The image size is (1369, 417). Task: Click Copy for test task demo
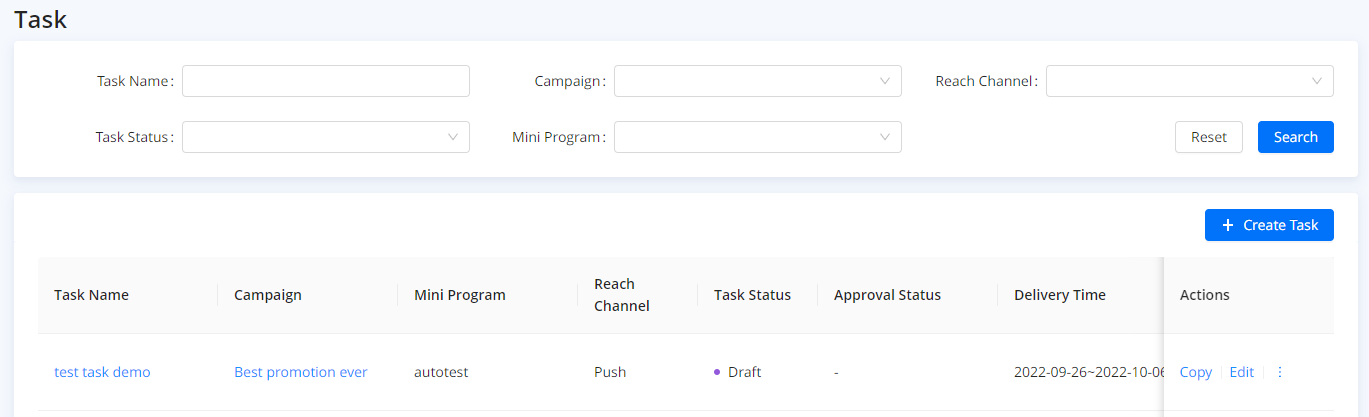coord(1195,372)
